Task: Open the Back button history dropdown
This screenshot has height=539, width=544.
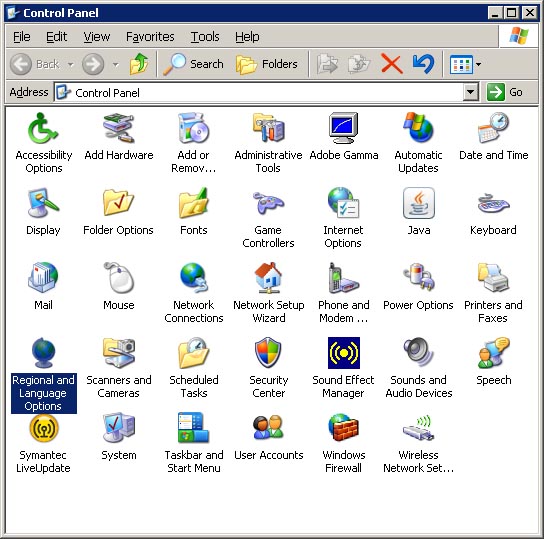Action: [x=70, y=65]
